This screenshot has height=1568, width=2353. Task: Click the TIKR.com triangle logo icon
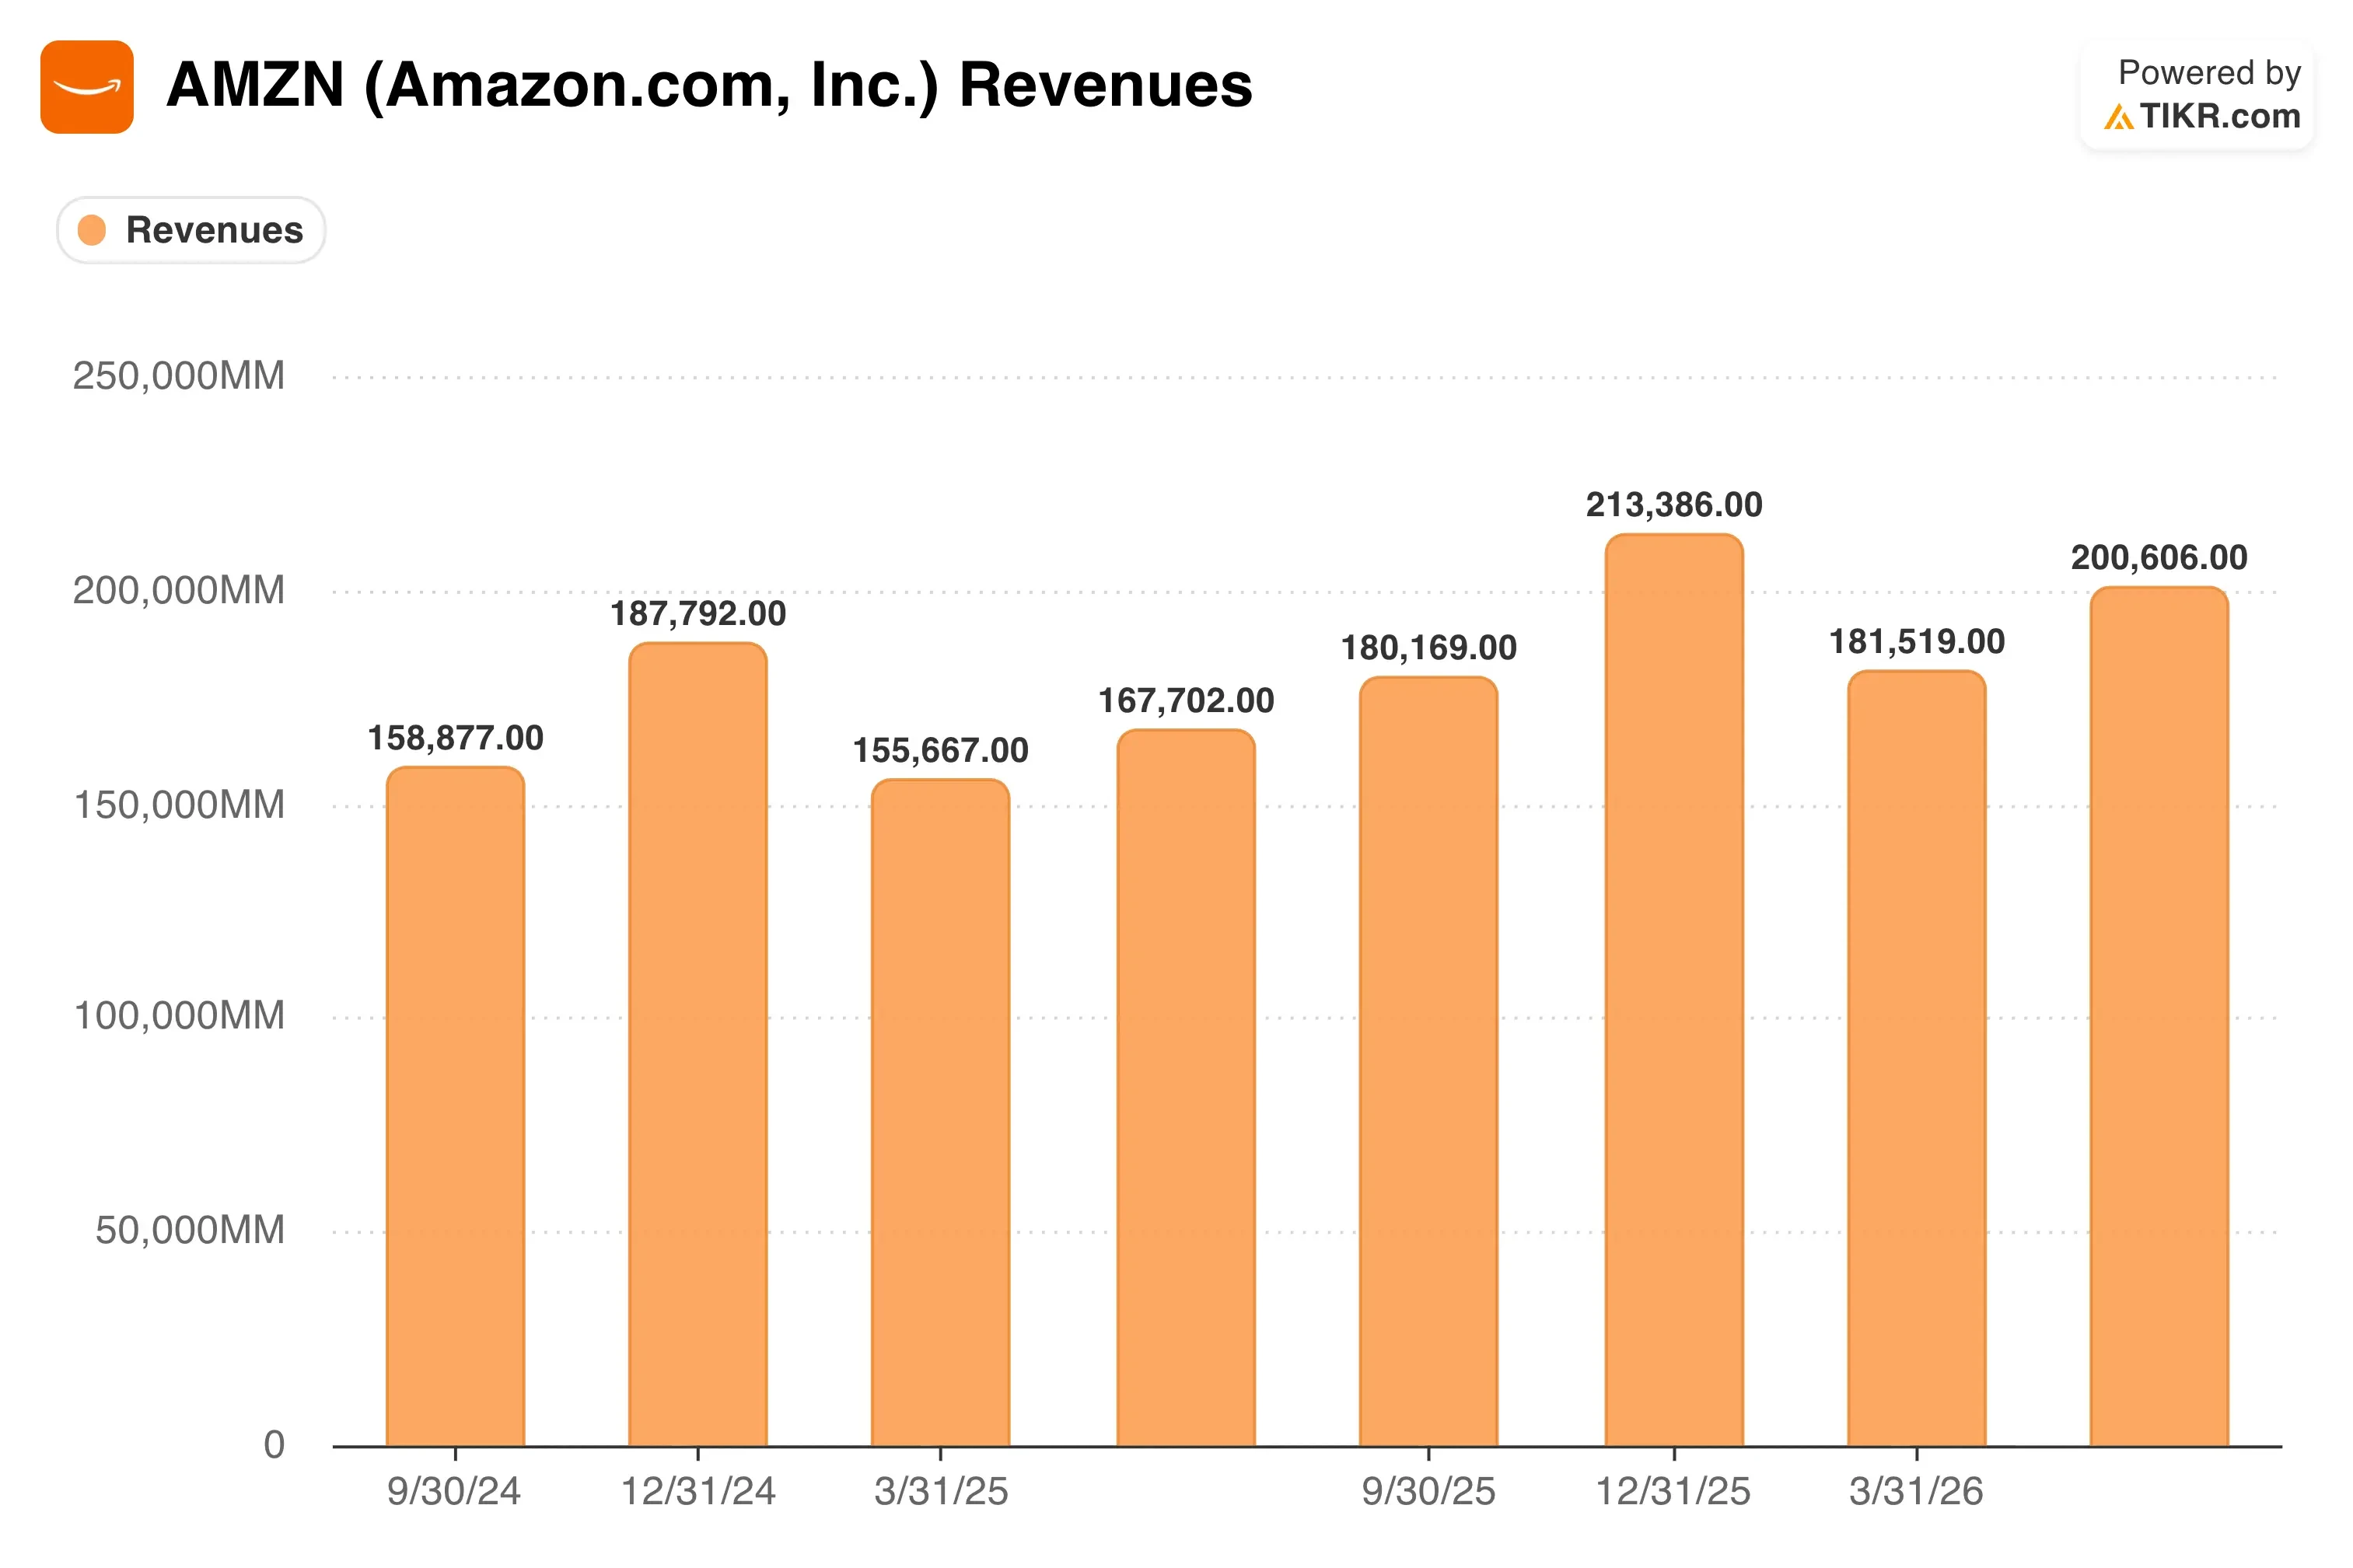coord(2118,118)
